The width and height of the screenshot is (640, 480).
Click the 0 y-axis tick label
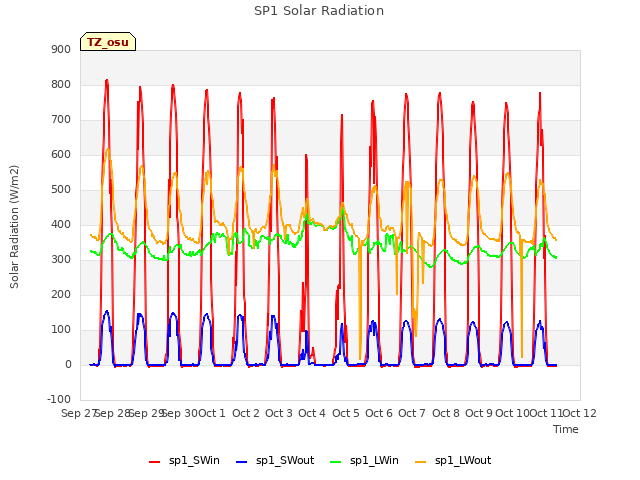coord(68,364)
